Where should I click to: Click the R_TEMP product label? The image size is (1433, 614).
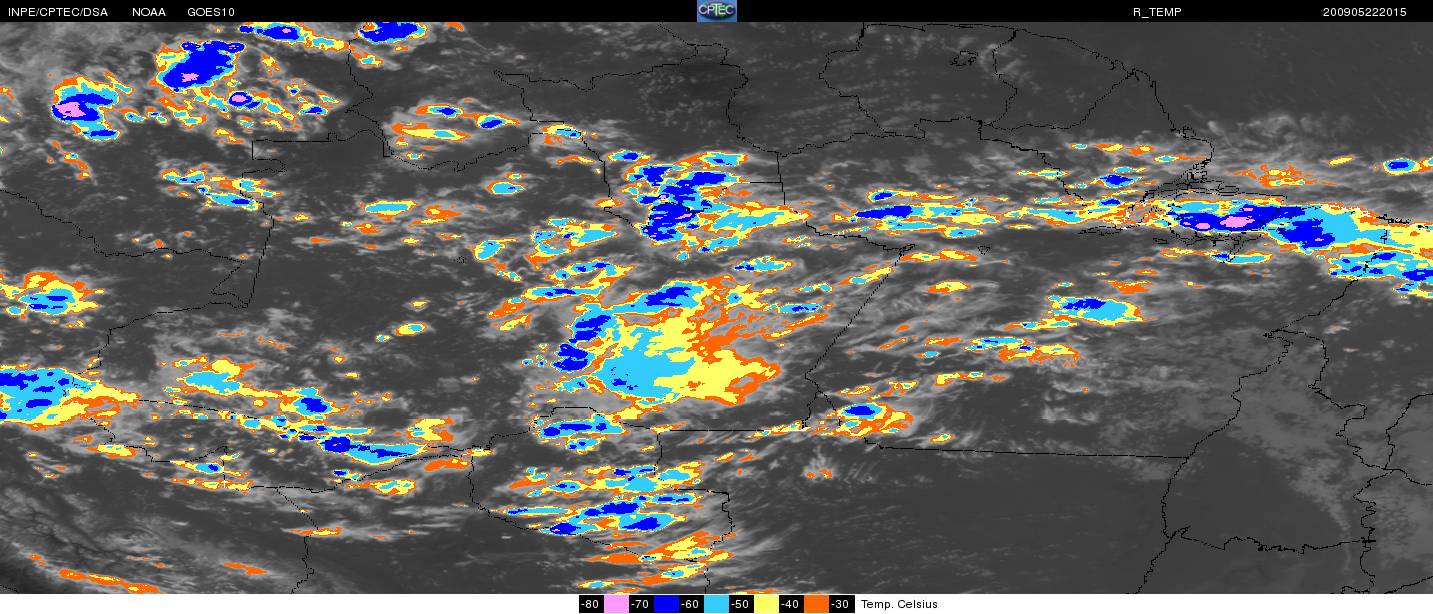pos(1156,12)
